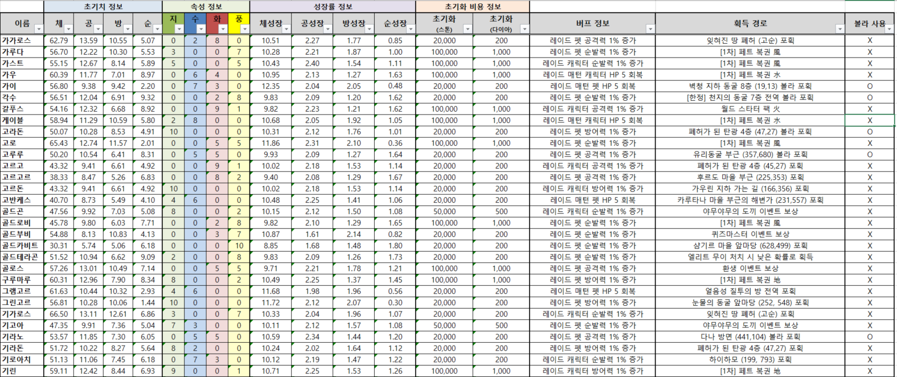This screenshot has width=897, height=377.
Task: Select the 가이 name cell
Action: (x=22, y=86)
